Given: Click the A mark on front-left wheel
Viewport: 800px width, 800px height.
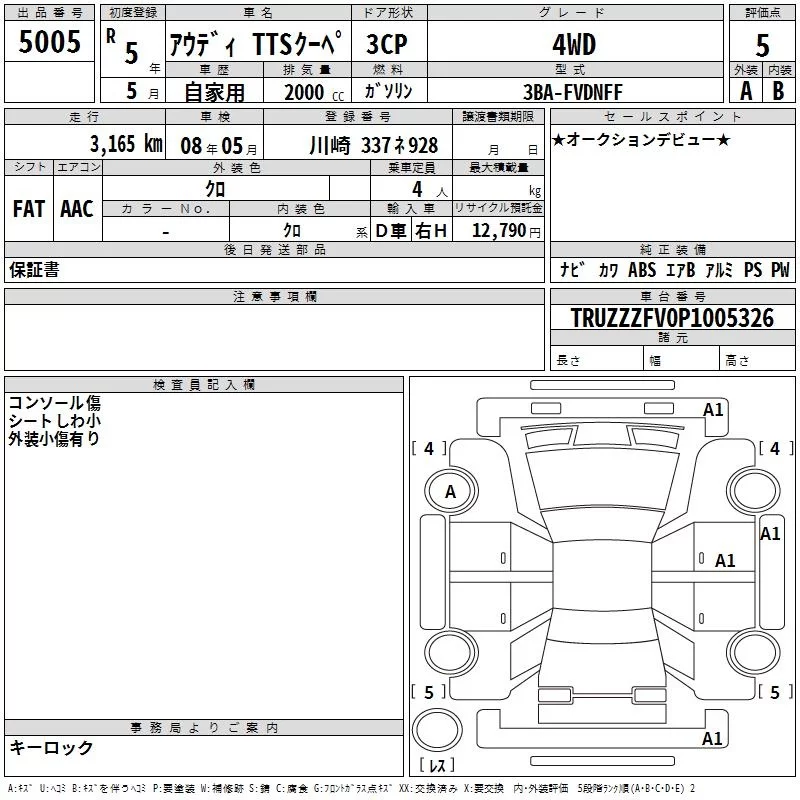Looking at the screenshot, I should pyautogui.click(x=449, y=491).
